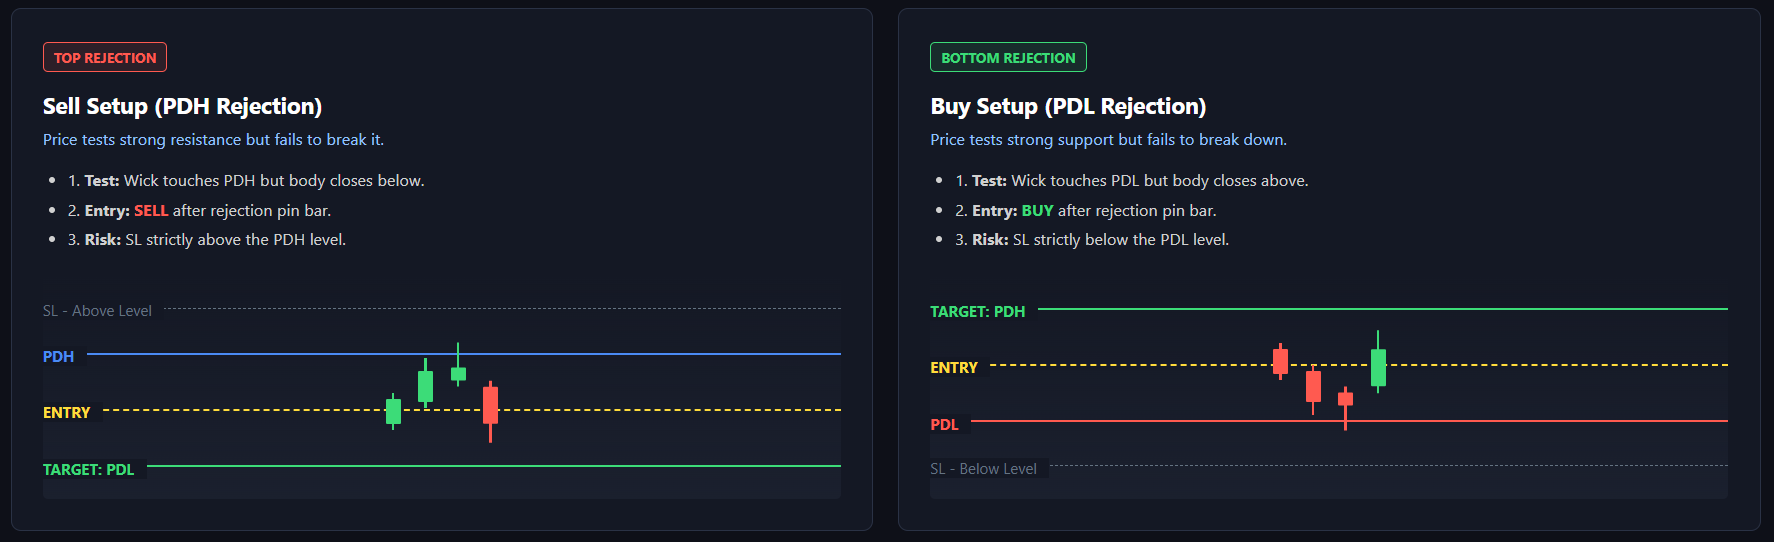
Task: Click the green BUY word in Entry step
Action: [1037, 211]
